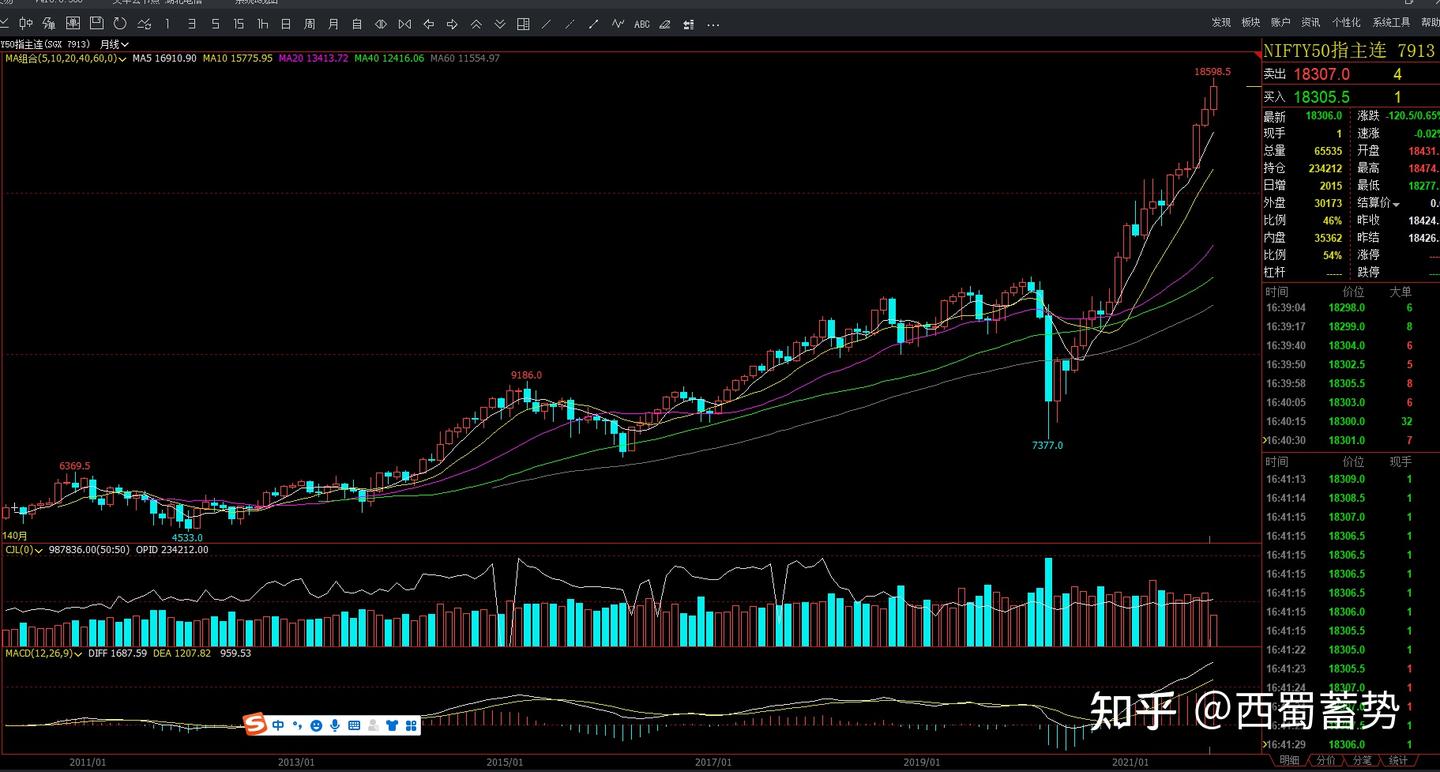This screenshot has height=772, width=1440.
Task: Switch to the 分价 tab
Action: (1325, 761)
